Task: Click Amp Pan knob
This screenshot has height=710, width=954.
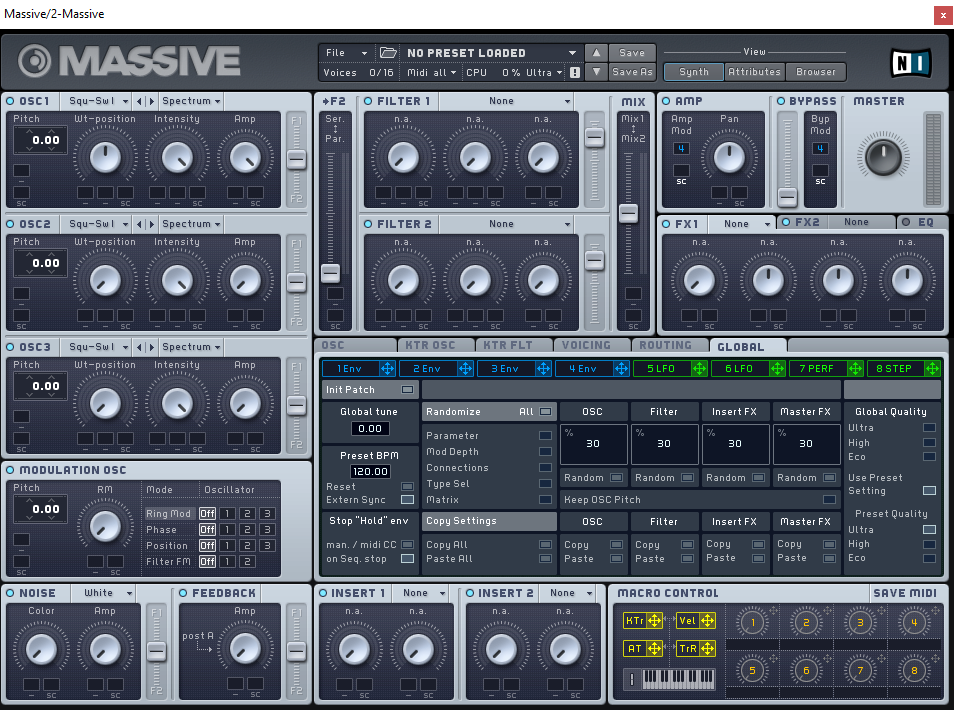Action: coord(729,158)
